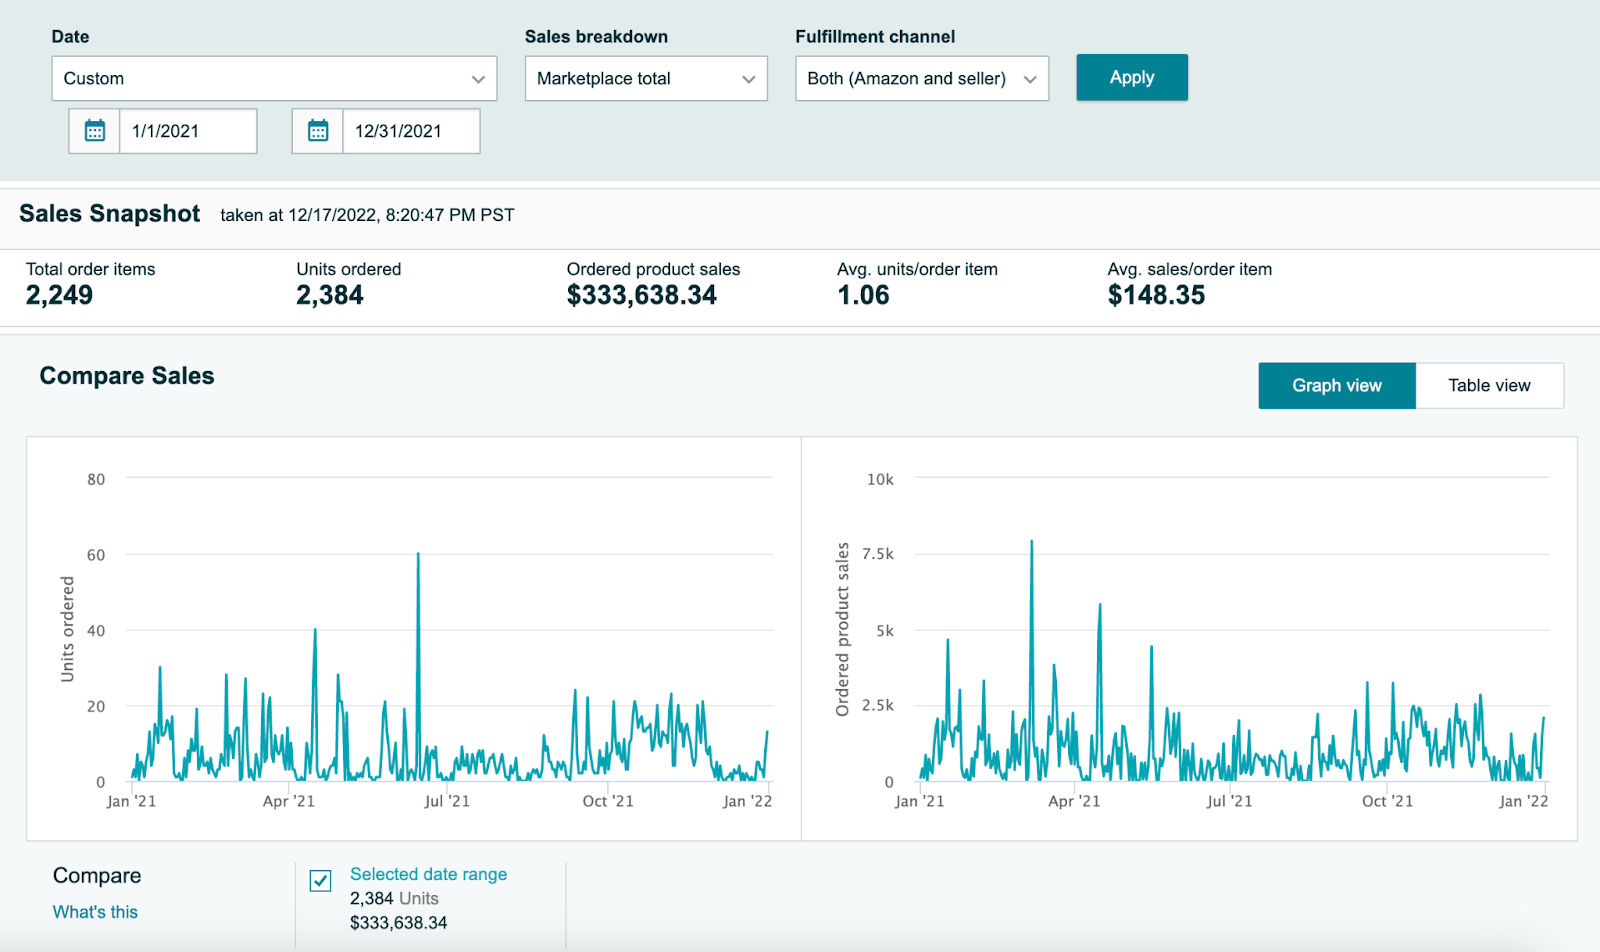This screenshot has width=1600, height=952.
Task: Open the Both (Amazon and seller) dropdown
Action: [x=922, y=78]
